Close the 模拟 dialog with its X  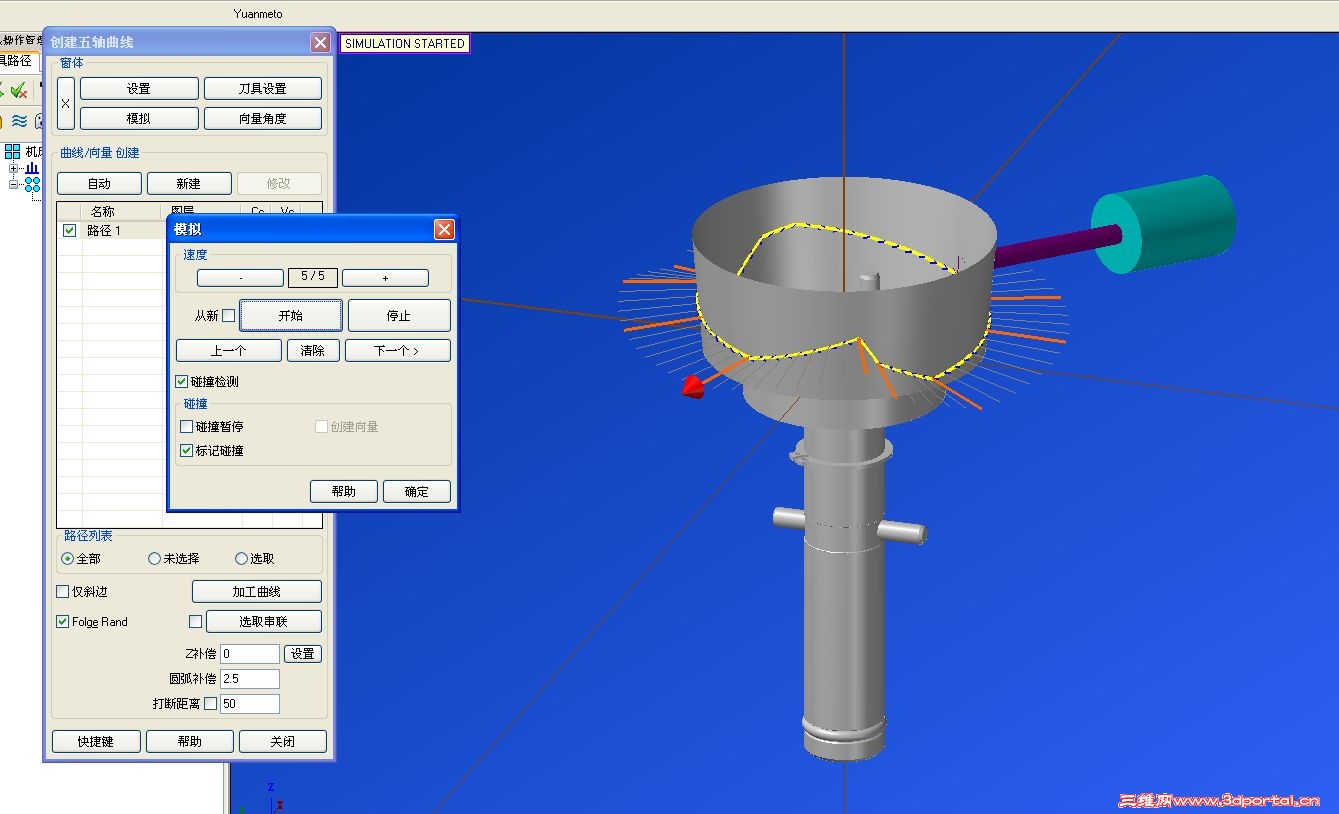point(444,230)
